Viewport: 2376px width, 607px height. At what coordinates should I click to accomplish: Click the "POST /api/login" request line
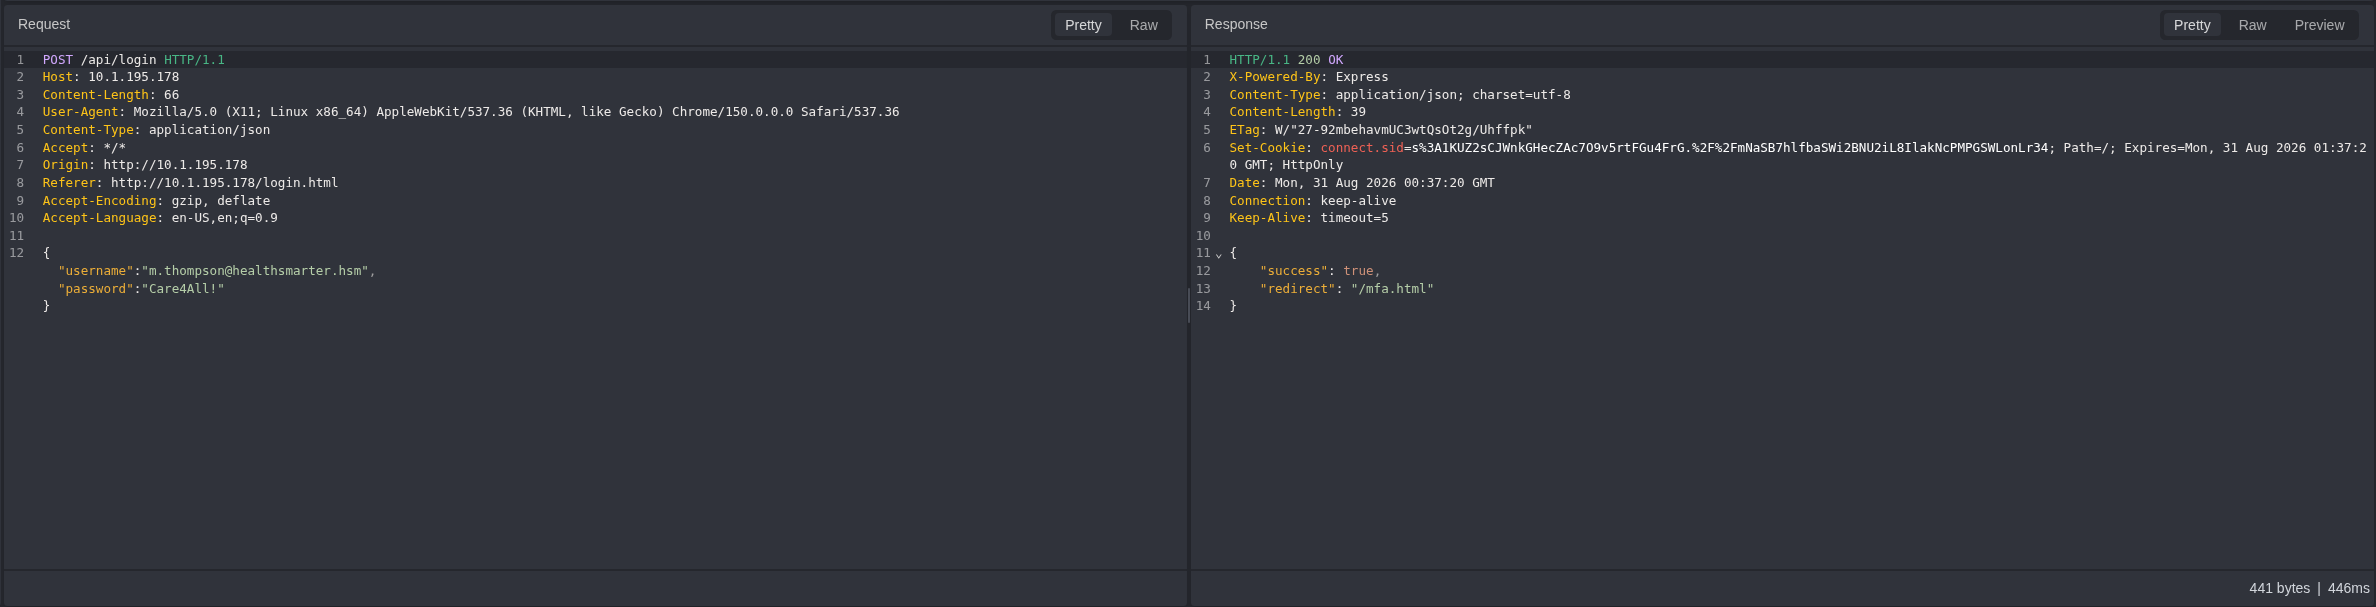134,60
